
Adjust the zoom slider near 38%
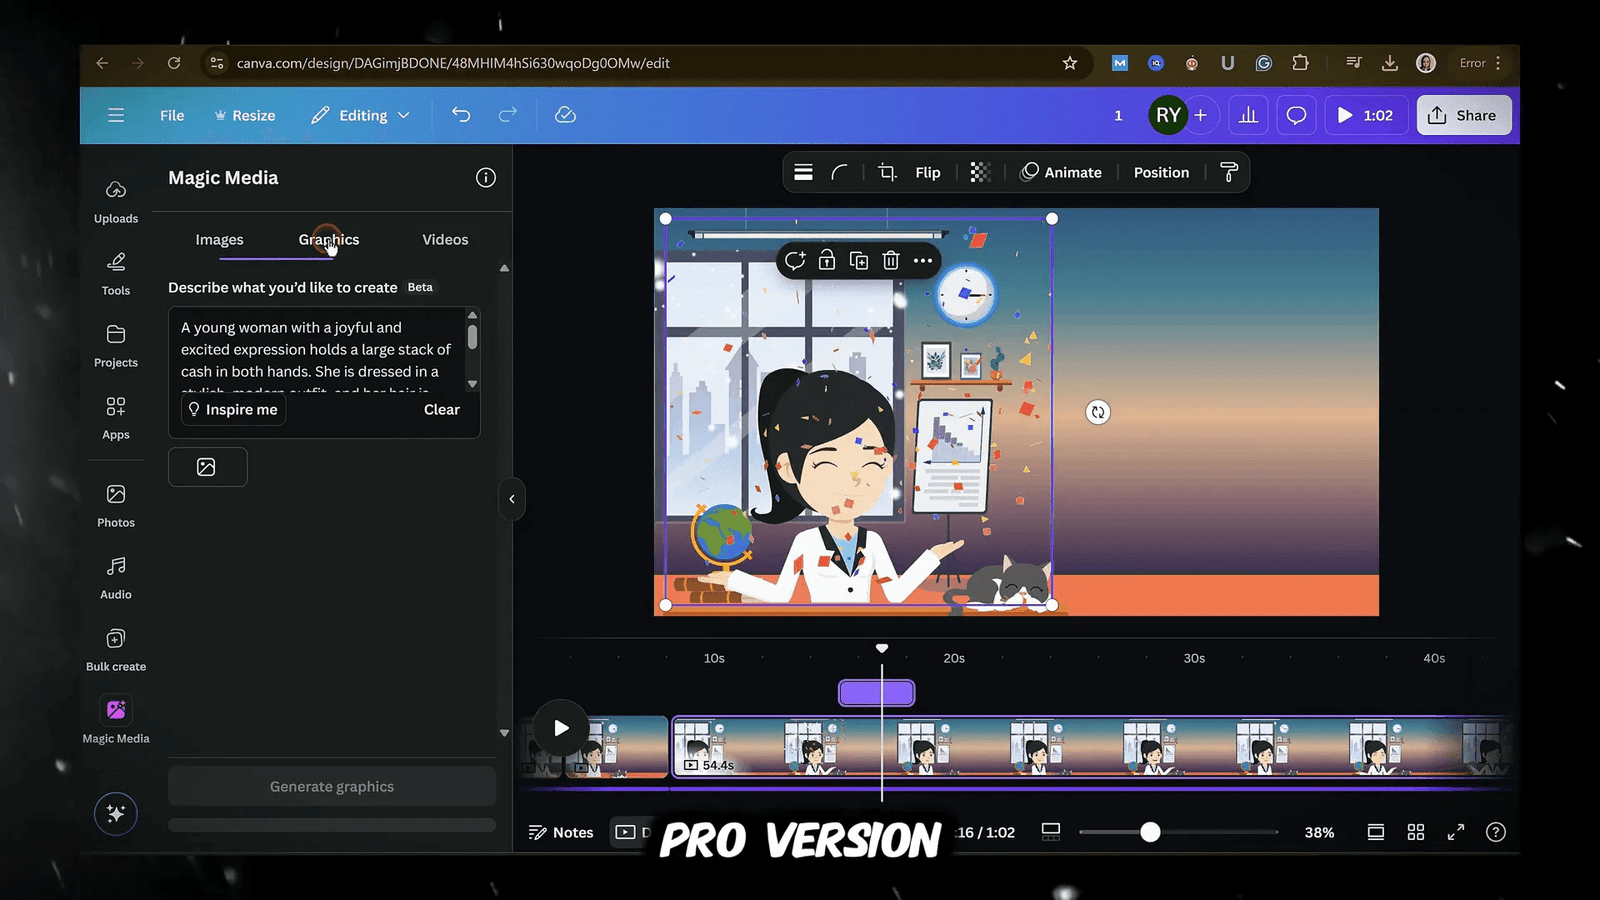tap(1150, 831)
